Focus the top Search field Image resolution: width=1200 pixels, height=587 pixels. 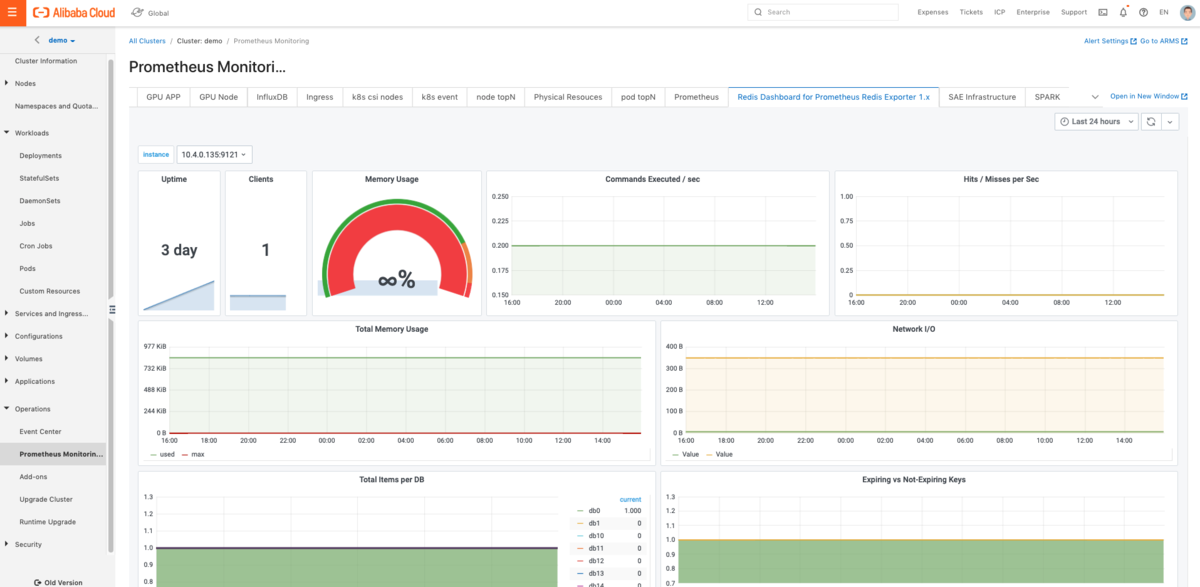pyautogui.click(x=823, y=12)
